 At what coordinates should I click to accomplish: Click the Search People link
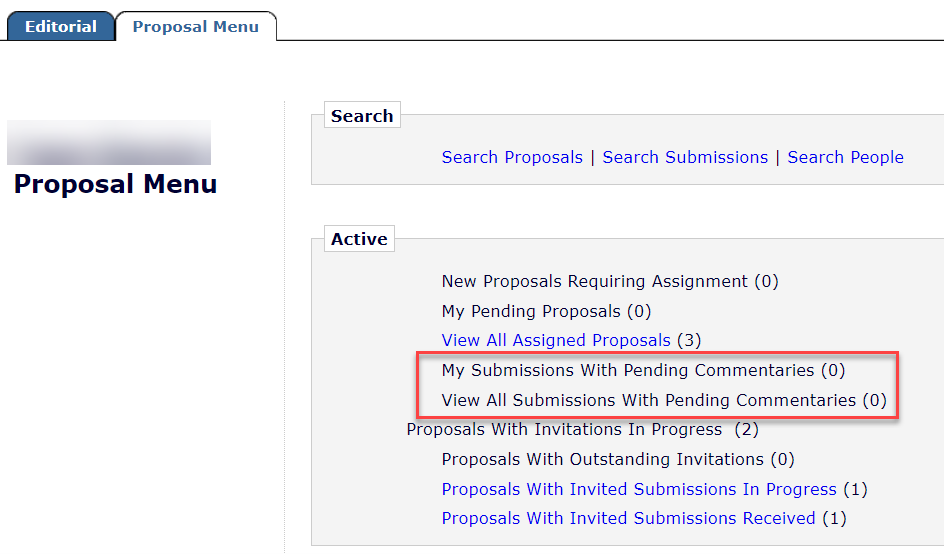pos(845,157)
